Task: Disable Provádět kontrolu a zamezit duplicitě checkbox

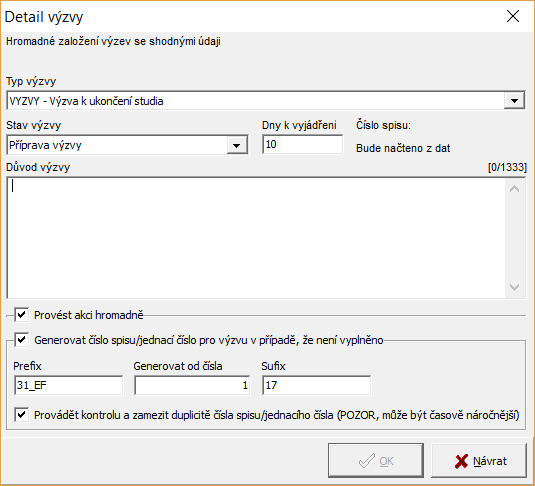Action: point(21,415)
